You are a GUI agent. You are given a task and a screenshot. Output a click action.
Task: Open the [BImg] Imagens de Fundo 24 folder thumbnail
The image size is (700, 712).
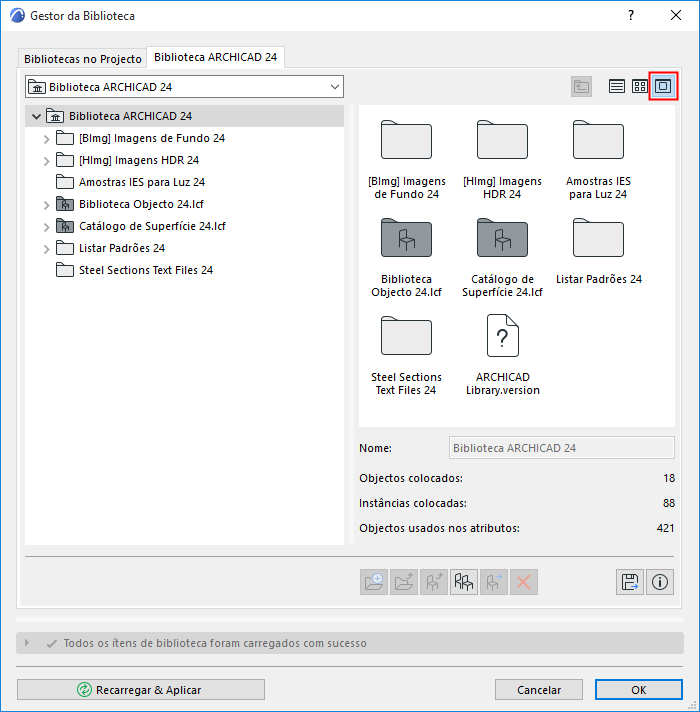click(x=406, y=140)
